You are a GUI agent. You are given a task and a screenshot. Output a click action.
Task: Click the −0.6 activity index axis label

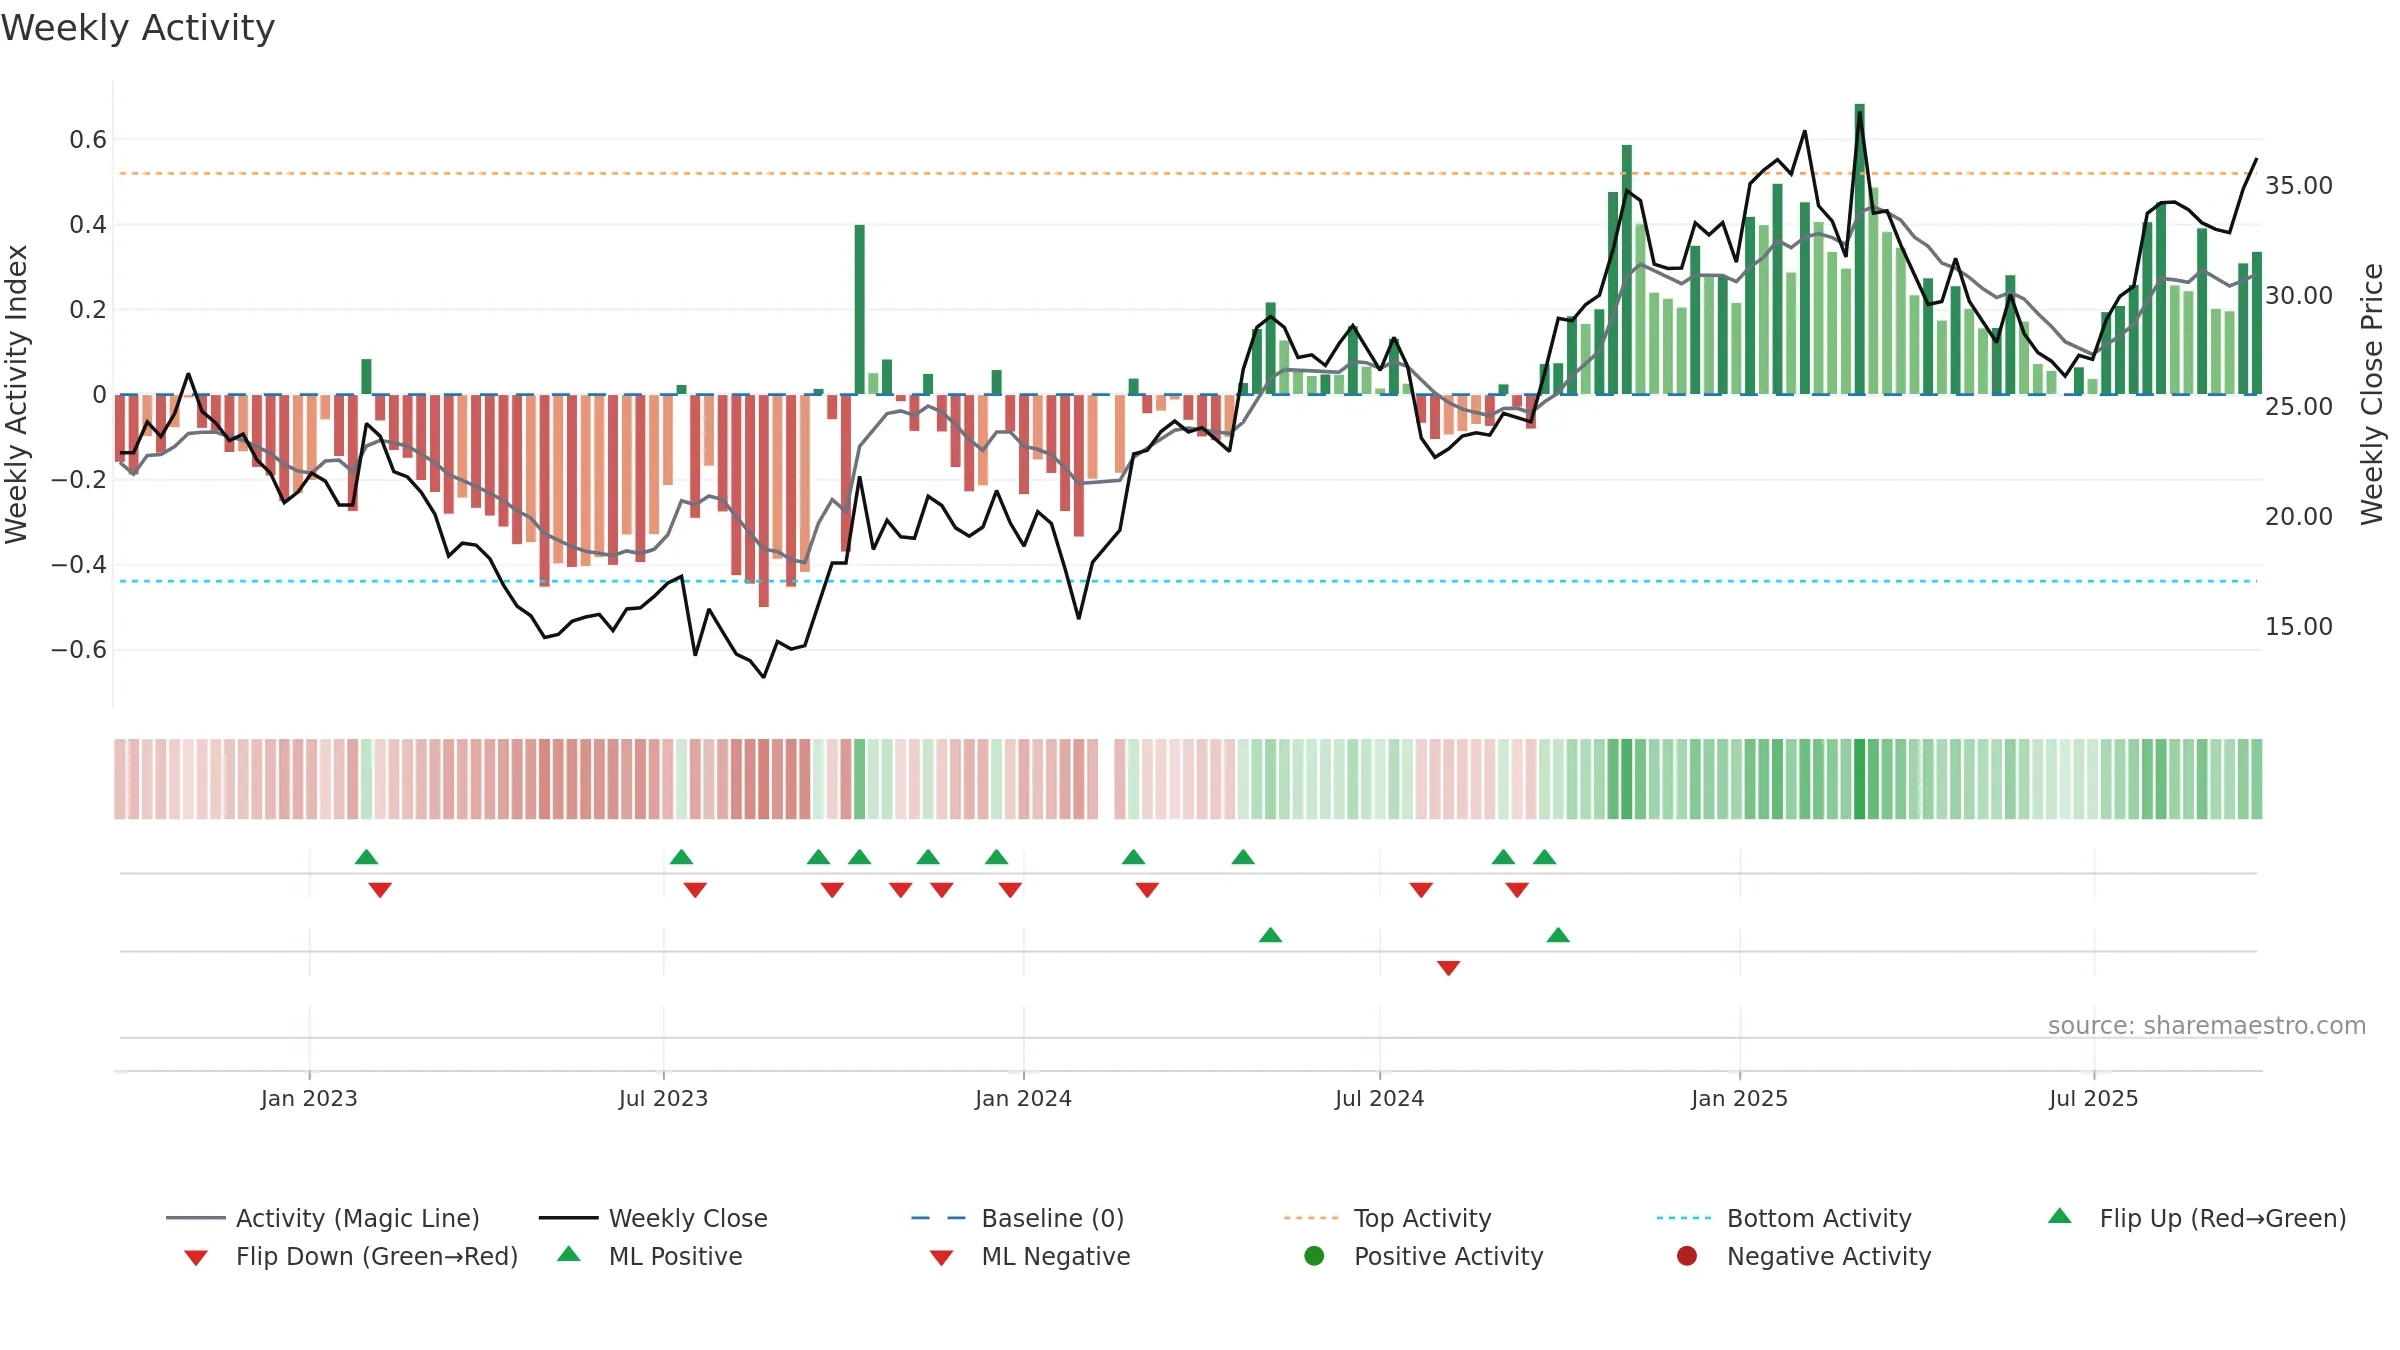click(79, 650)
